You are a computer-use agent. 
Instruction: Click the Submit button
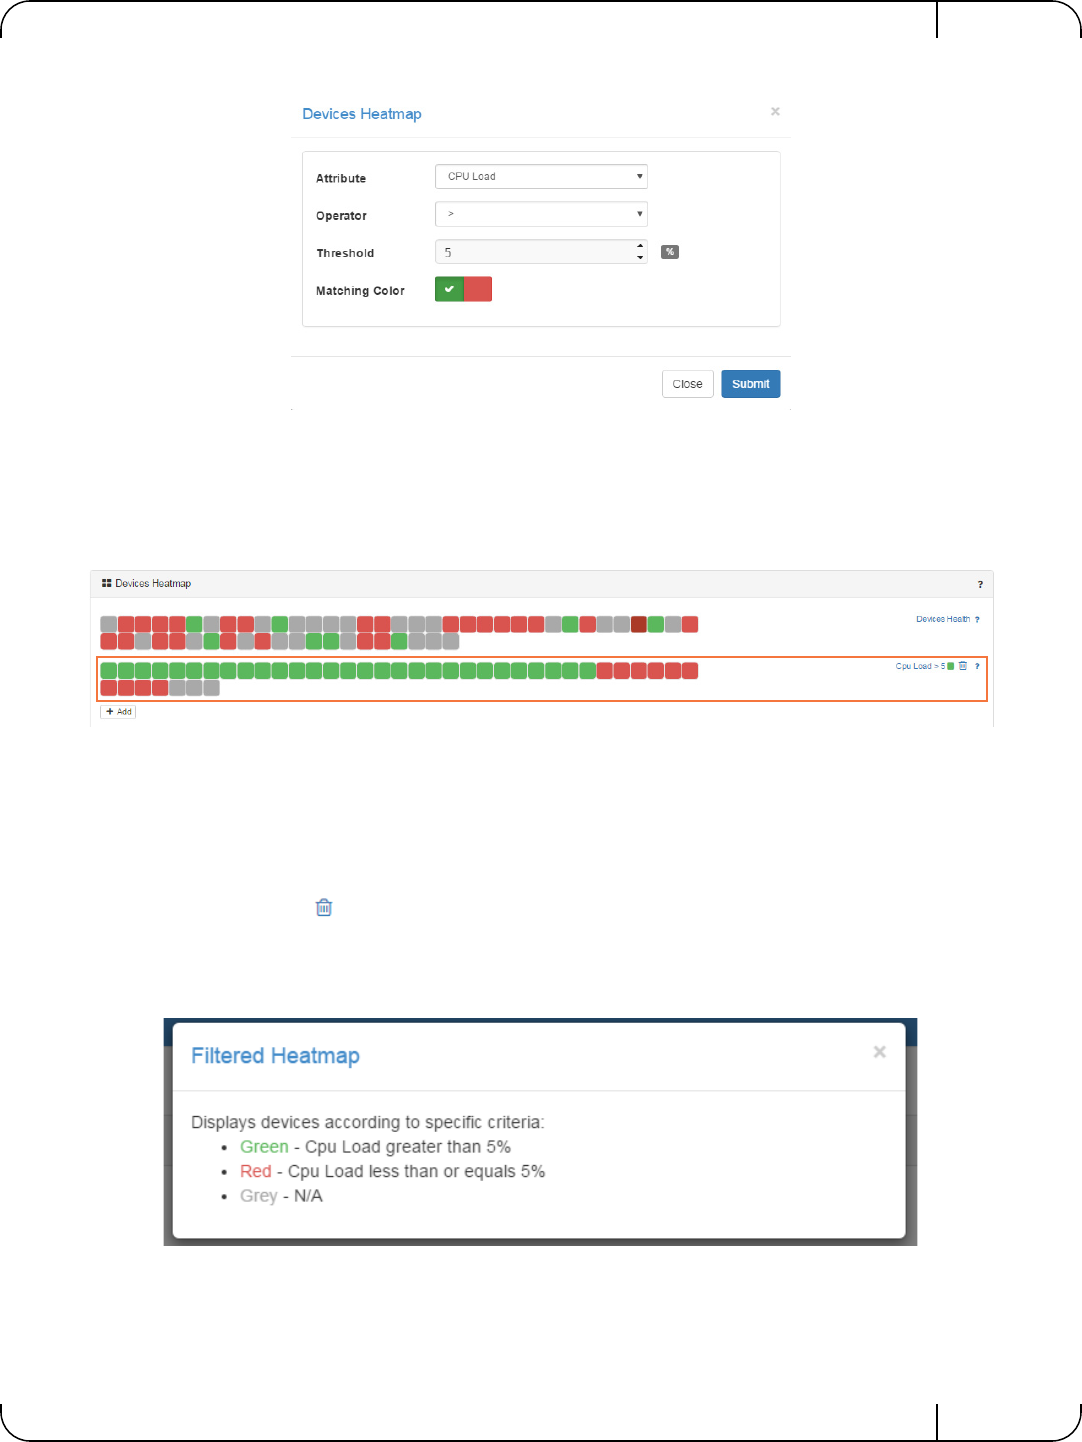point(751,384)
